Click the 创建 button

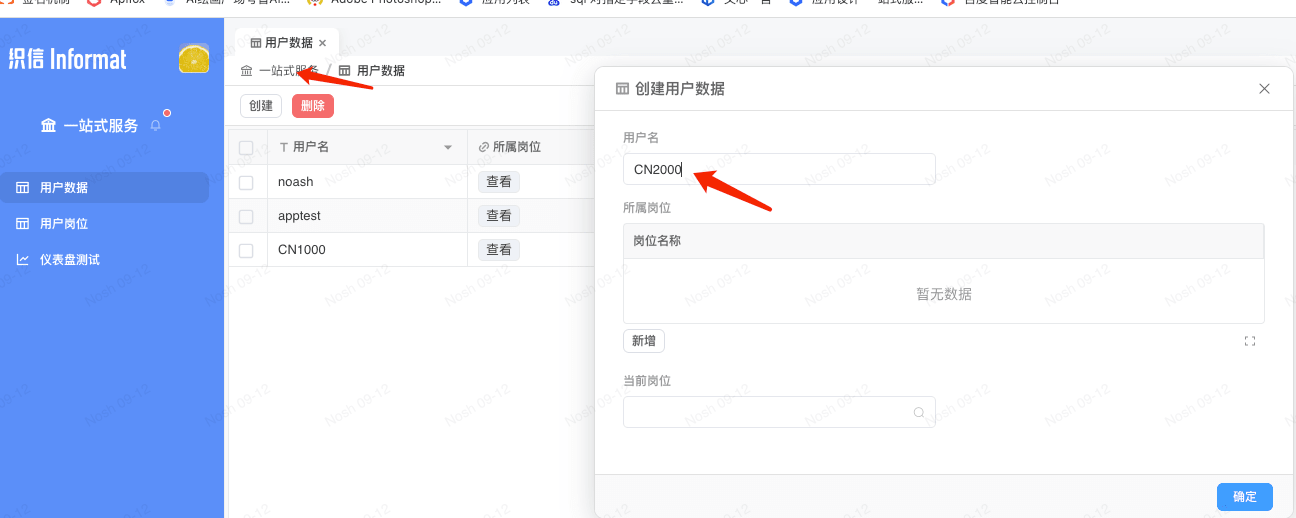click(261, 106)
